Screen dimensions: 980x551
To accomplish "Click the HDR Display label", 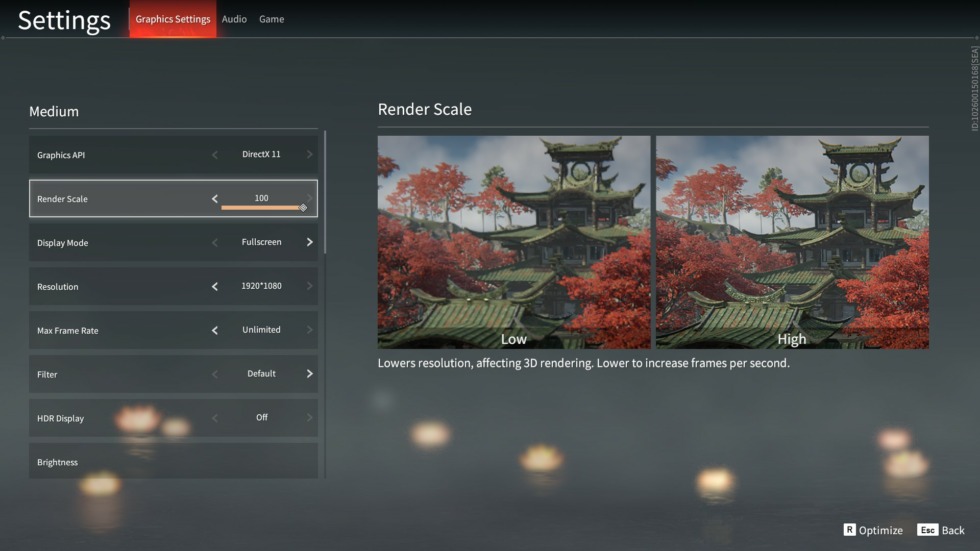I will [60, 419].
